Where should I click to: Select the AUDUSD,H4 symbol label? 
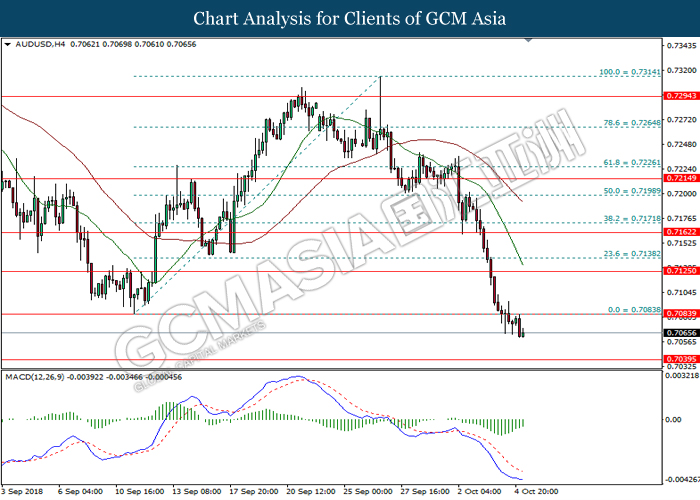(40, 44)
